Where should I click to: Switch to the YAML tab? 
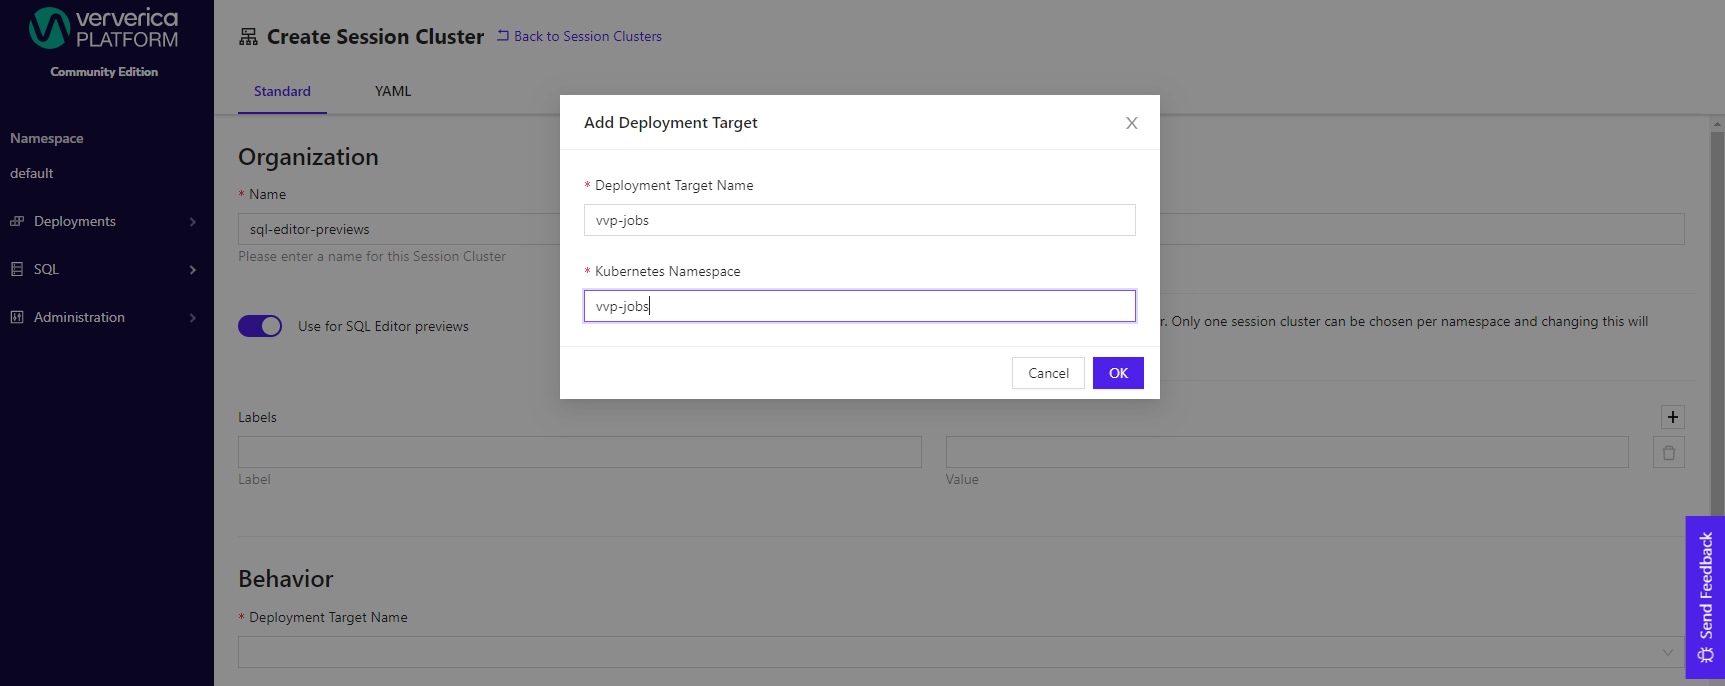(x=393, y=91)
